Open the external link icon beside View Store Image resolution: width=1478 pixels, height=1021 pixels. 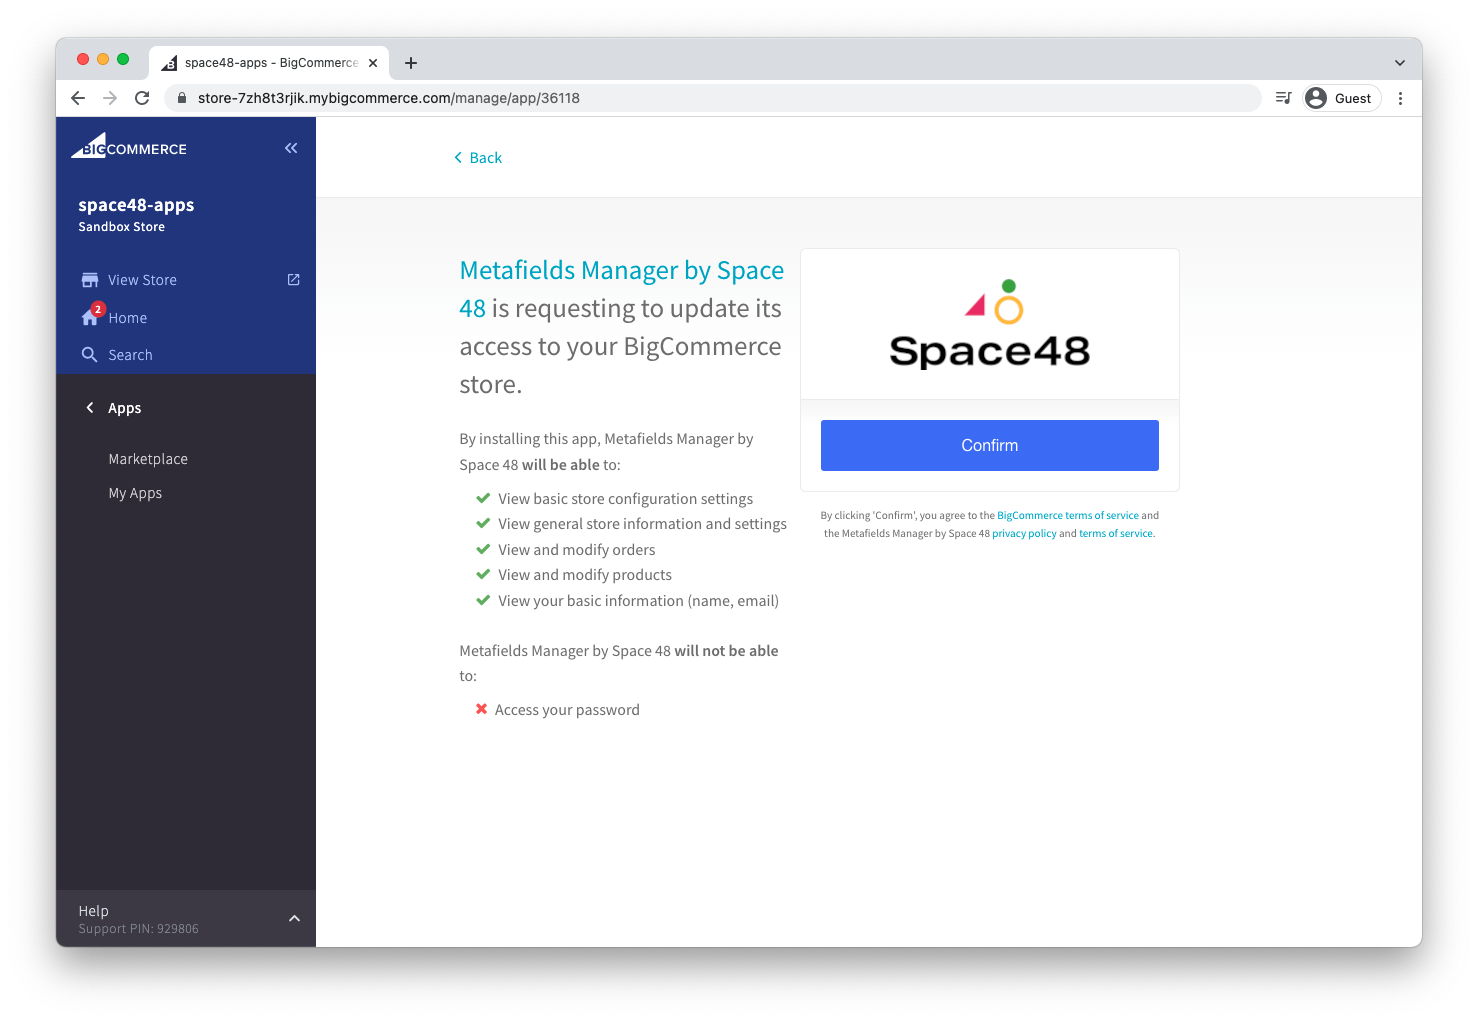click(x=294, y=280)
